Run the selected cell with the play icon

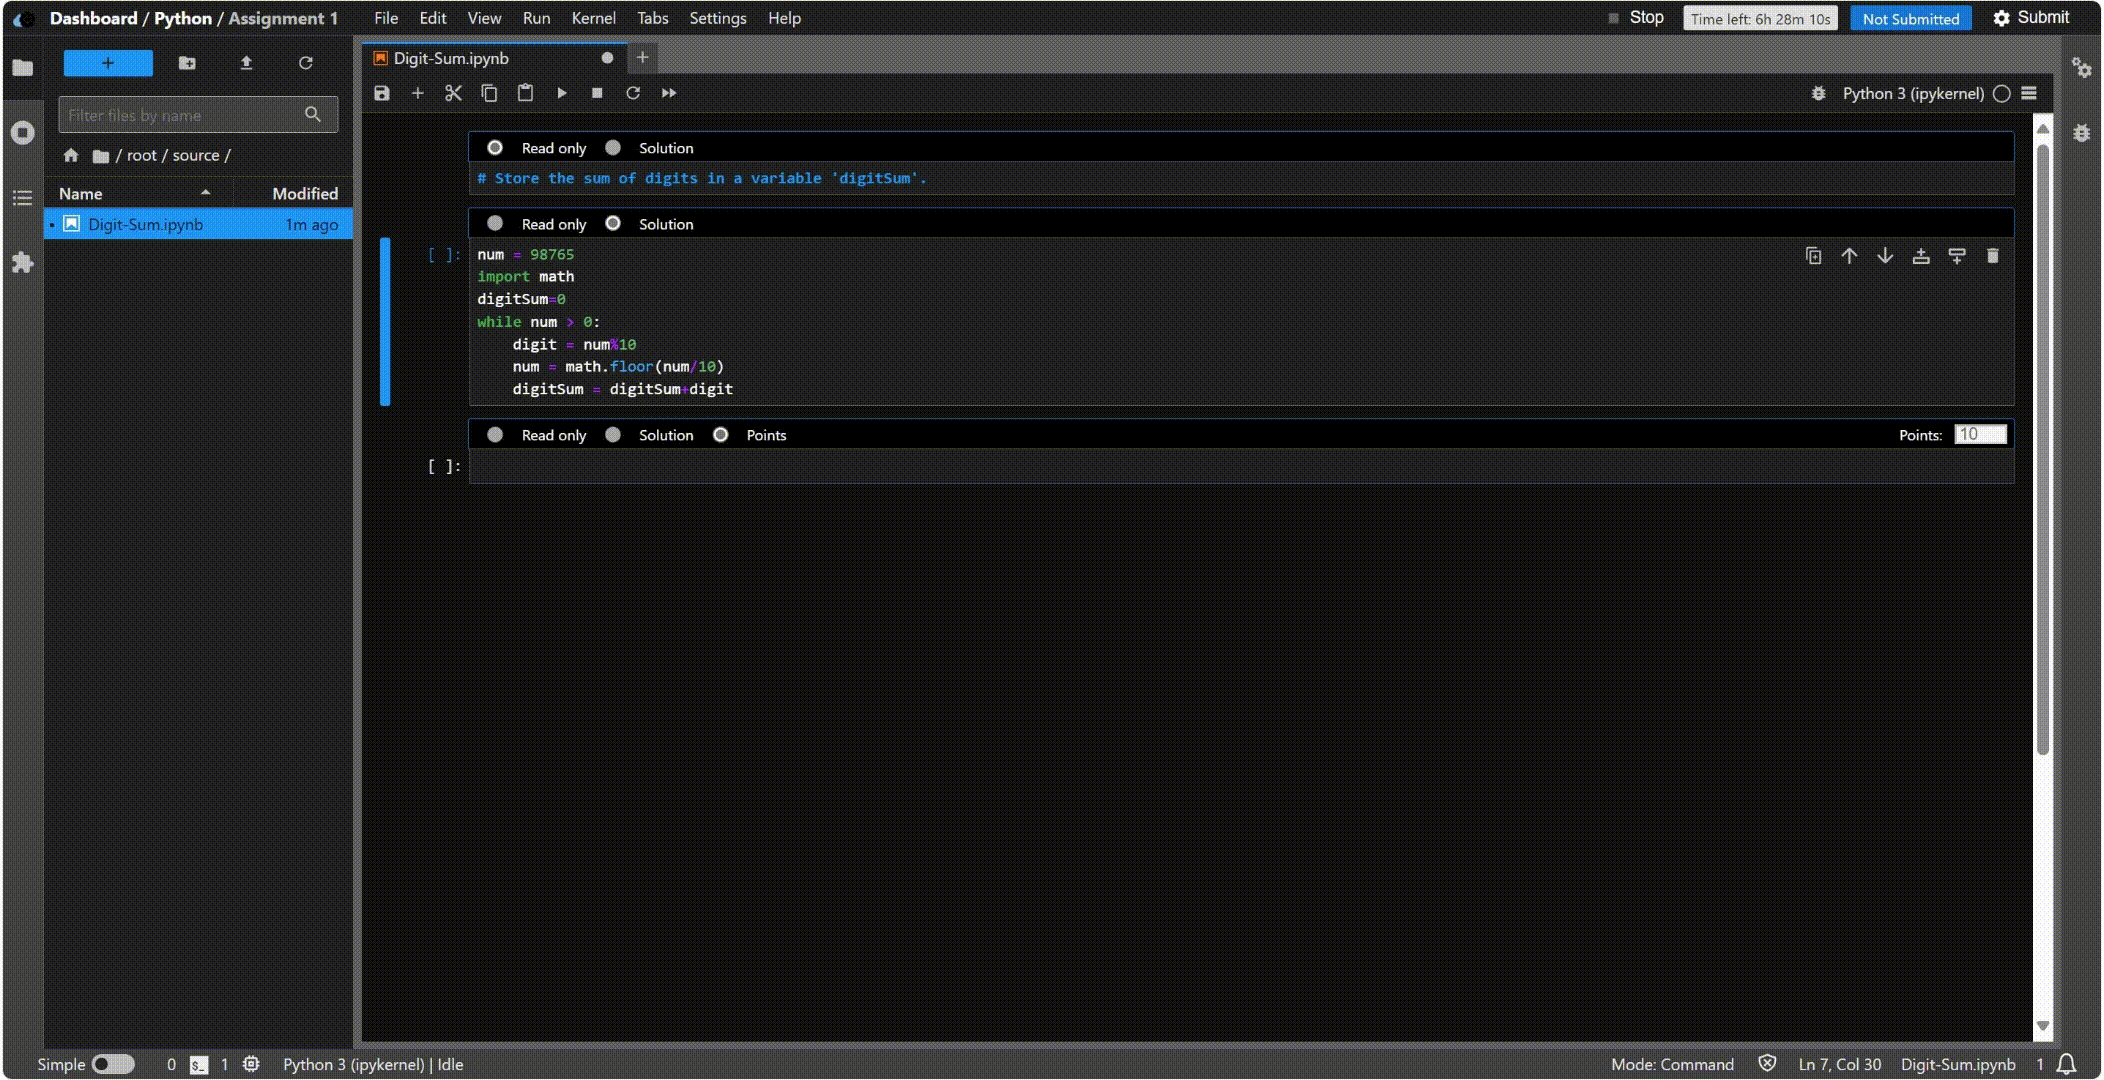(x=561, y=93)
